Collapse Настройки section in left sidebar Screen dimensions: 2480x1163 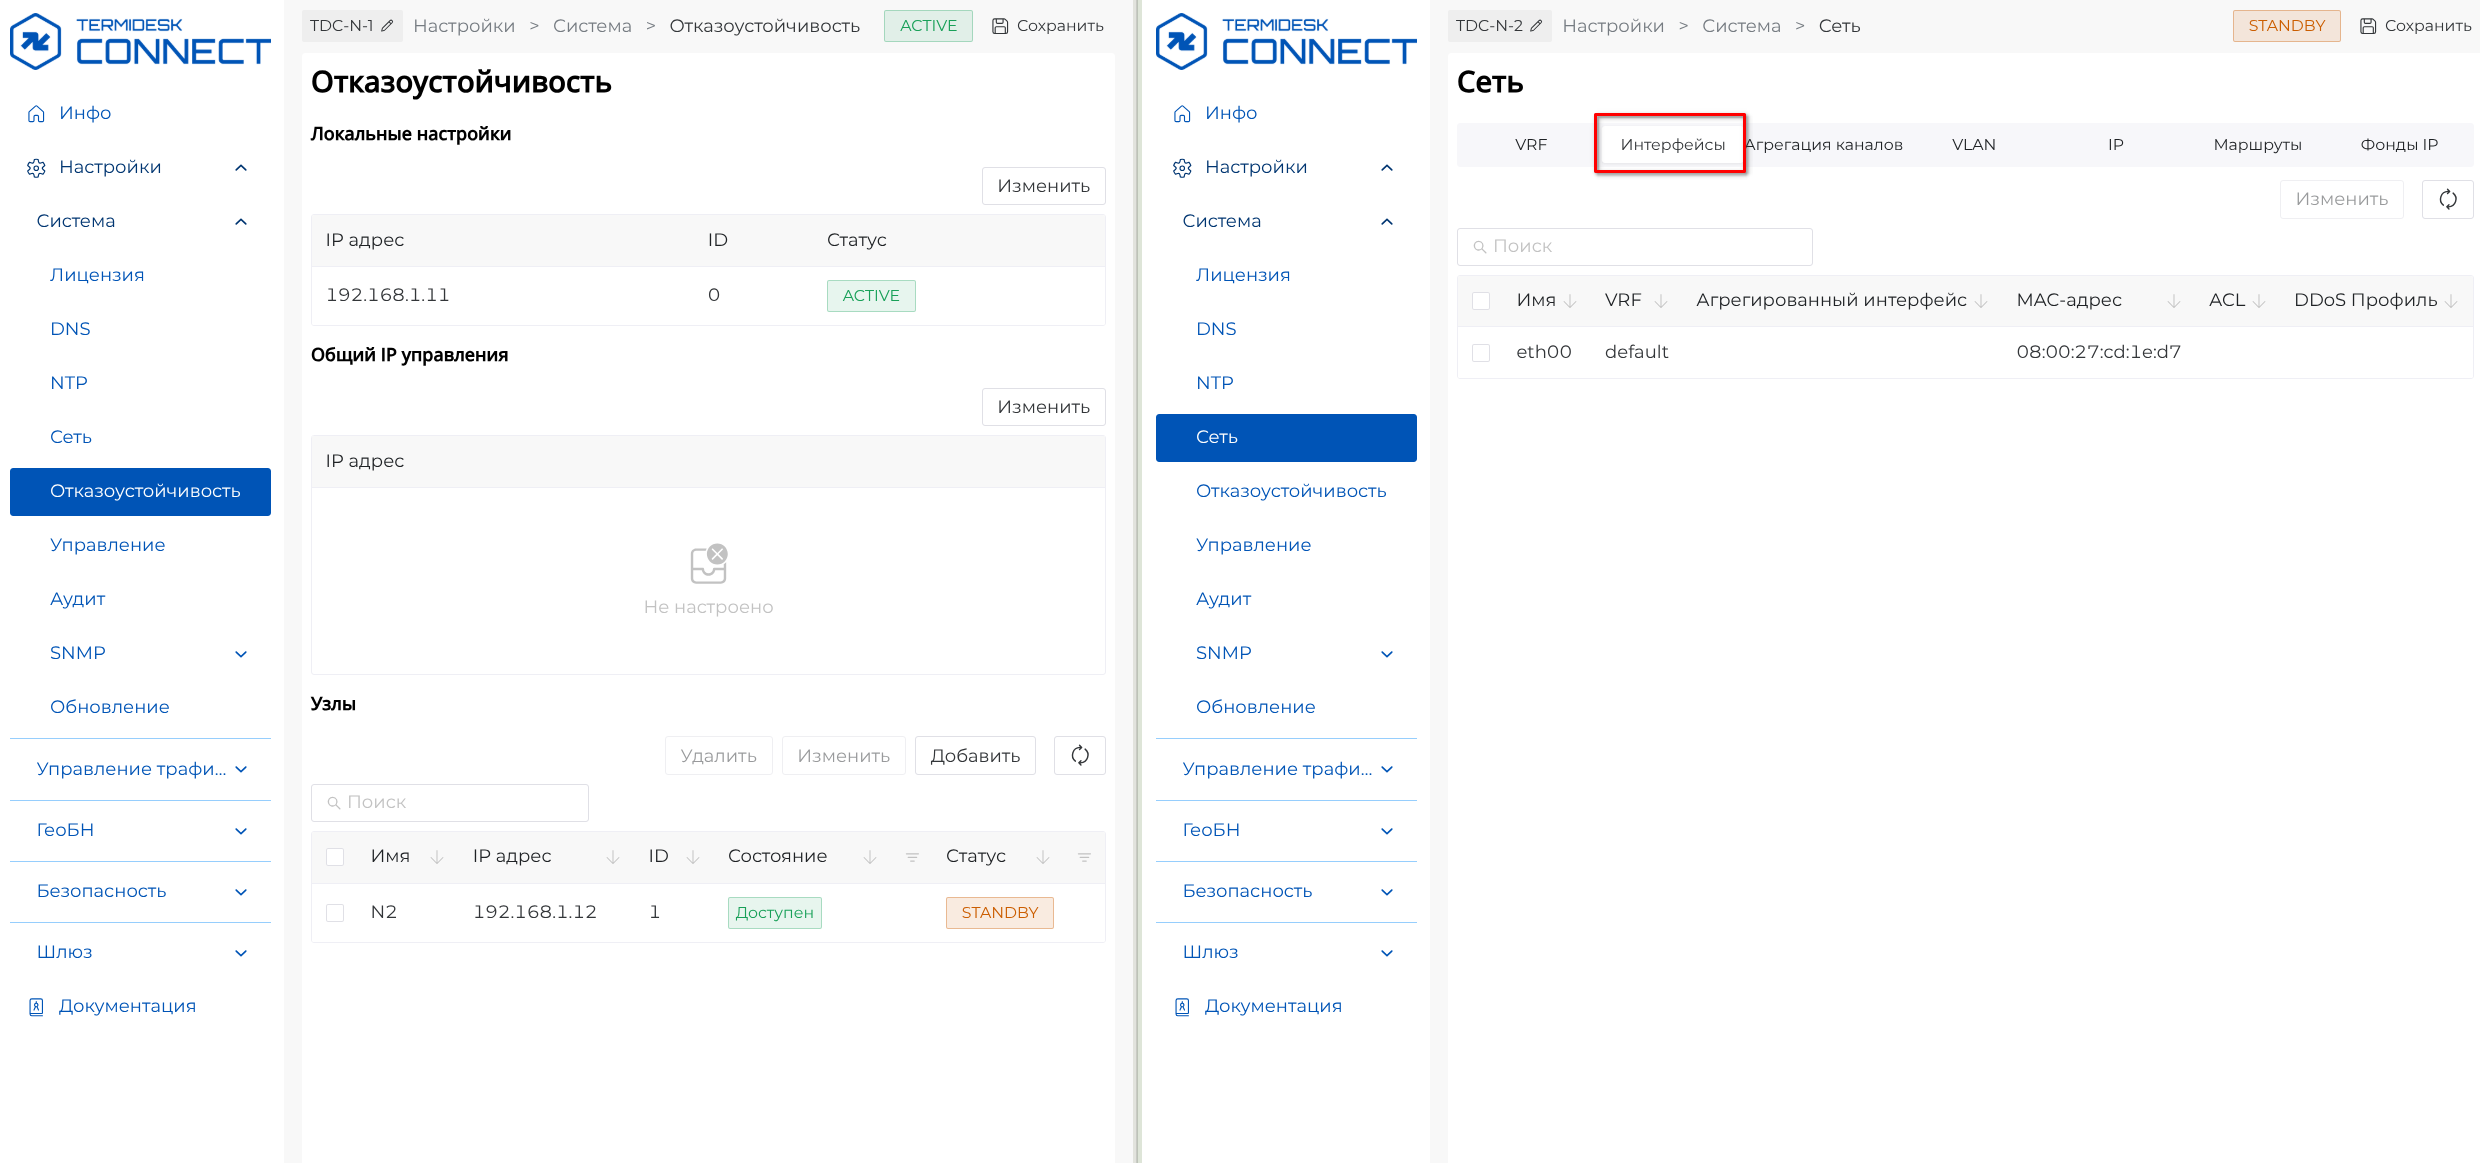point(240,168)
